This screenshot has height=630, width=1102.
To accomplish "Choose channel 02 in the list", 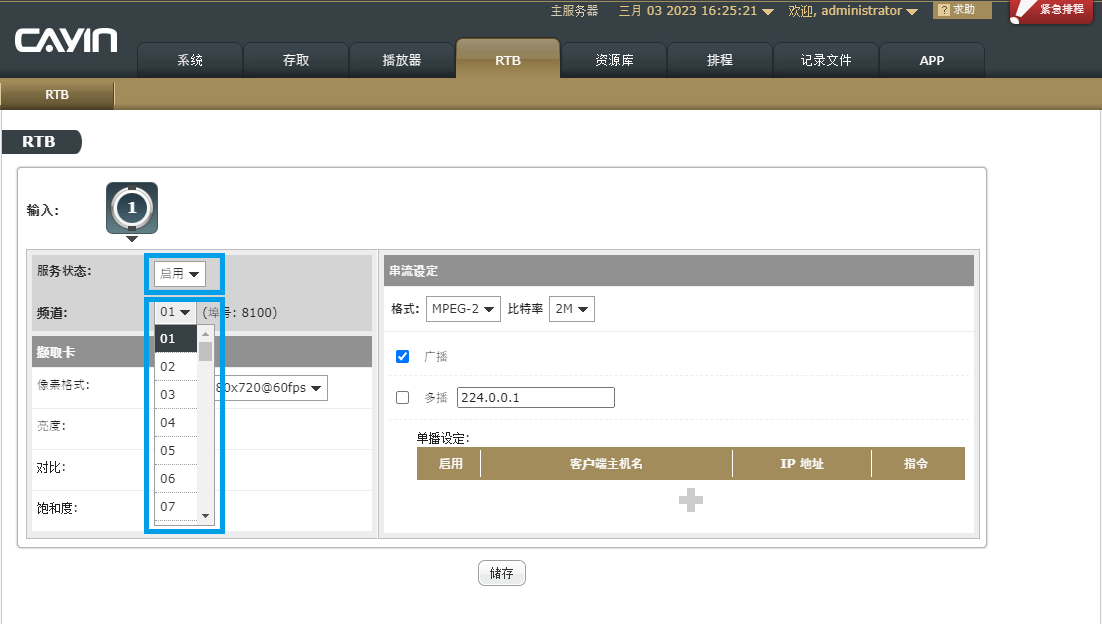I will [x=176, y=366].
